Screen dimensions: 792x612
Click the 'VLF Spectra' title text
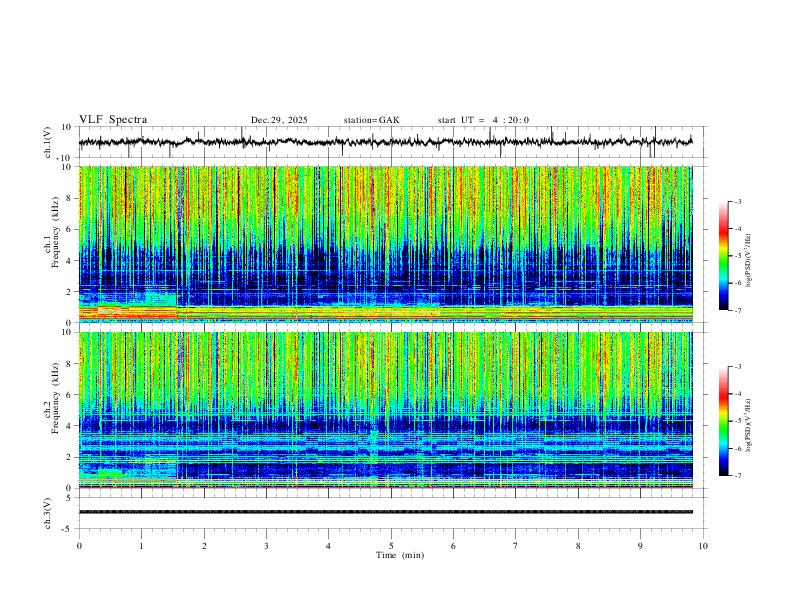tap(113, 120)
